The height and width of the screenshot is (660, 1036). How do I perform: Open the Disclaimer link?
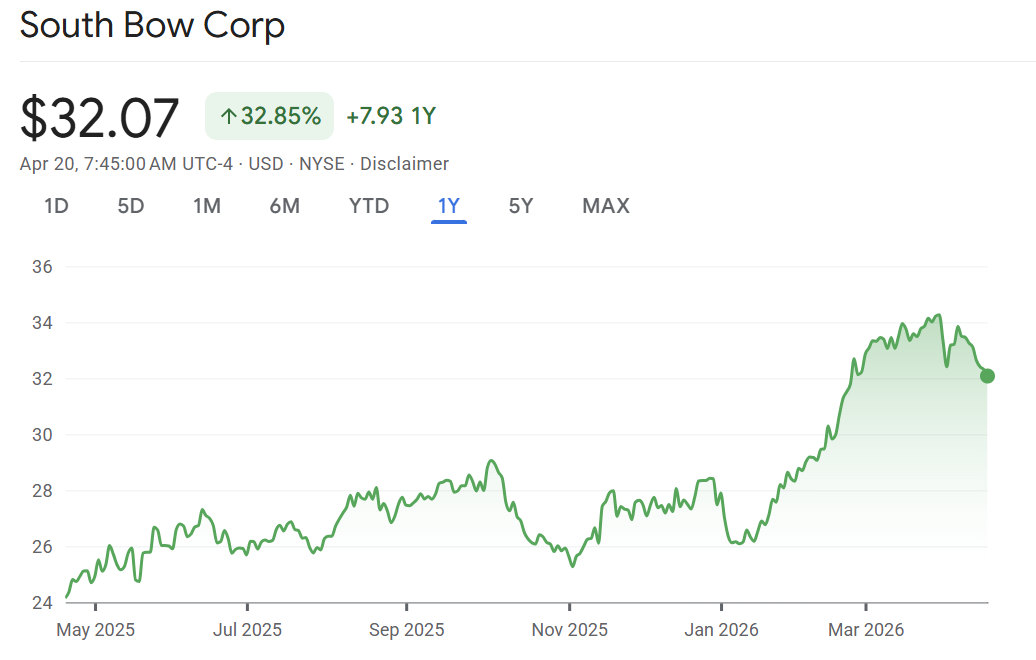(x=404, y=164)
